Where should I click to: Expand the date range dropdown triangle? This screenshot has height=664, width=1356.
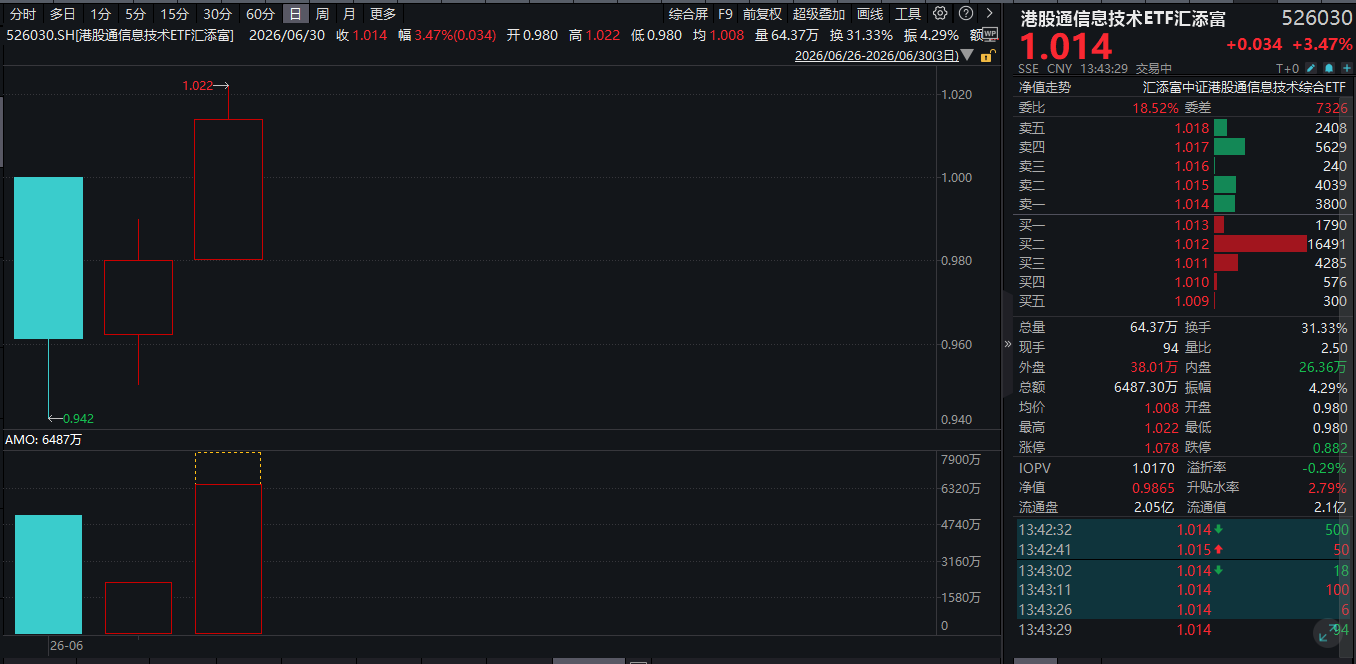[967, 56]
